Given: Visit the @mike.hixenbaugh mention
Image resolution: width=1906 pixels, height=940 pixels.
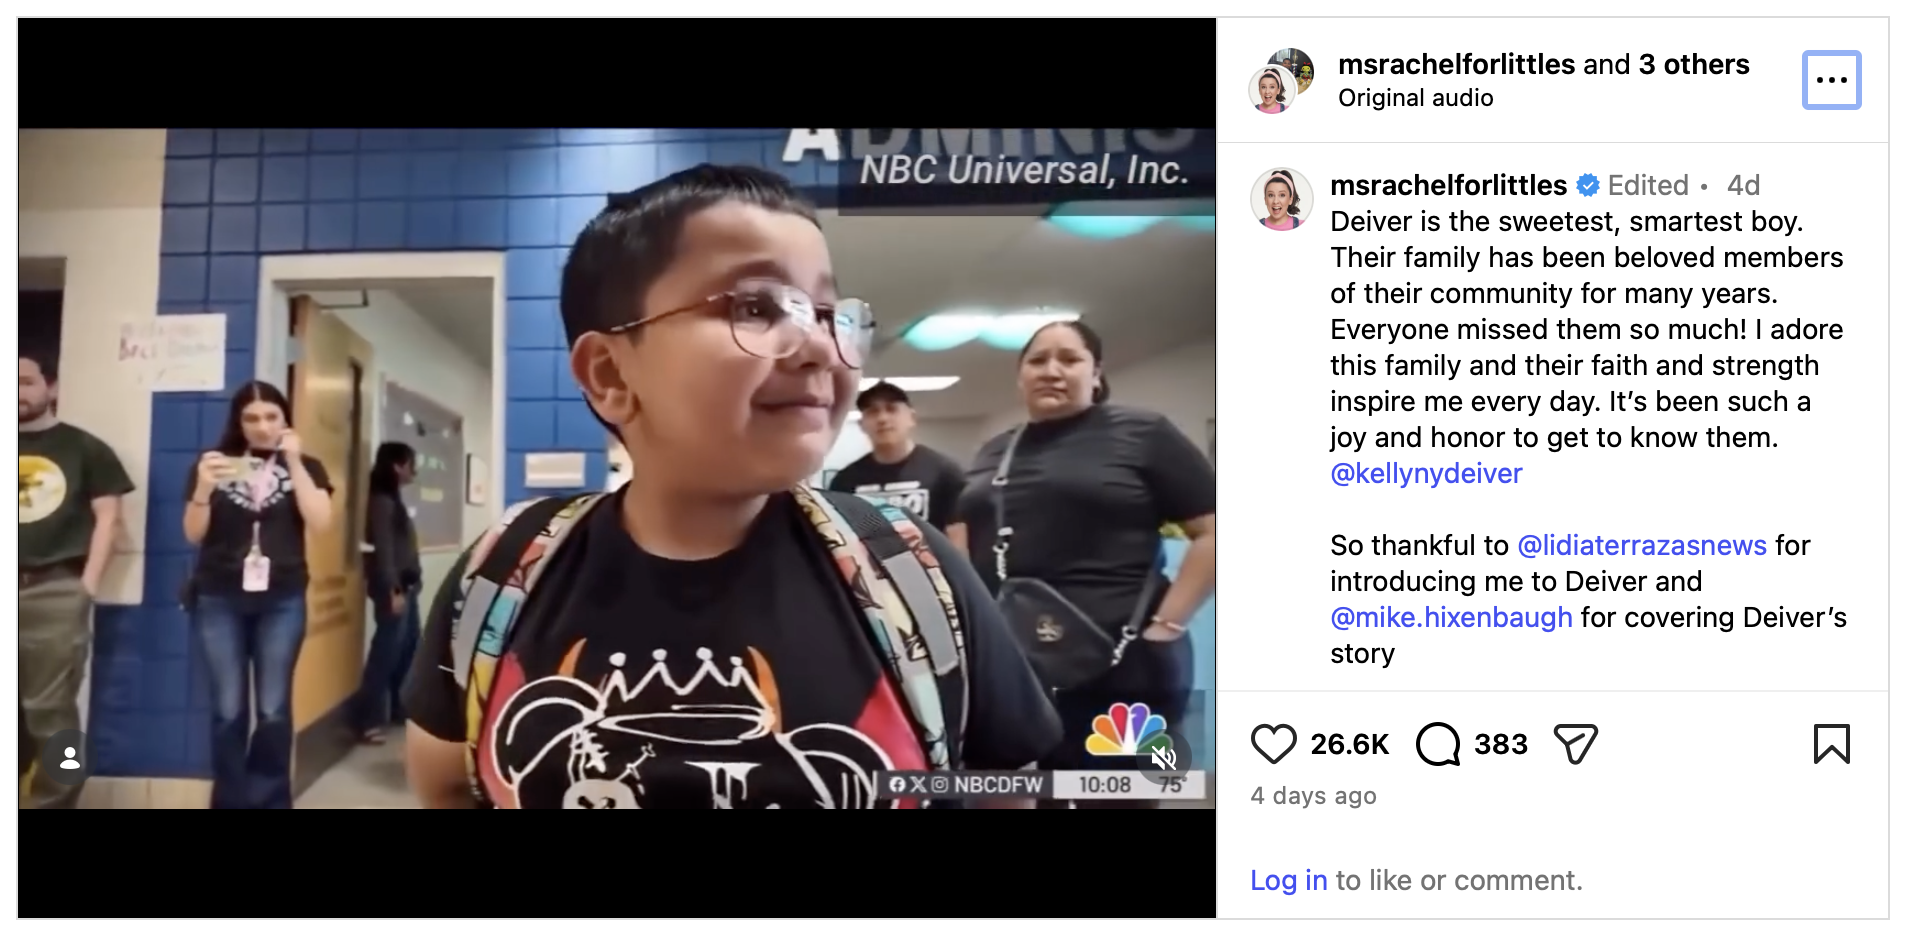Looking at the screenshot, I should tap(1451, 617).
